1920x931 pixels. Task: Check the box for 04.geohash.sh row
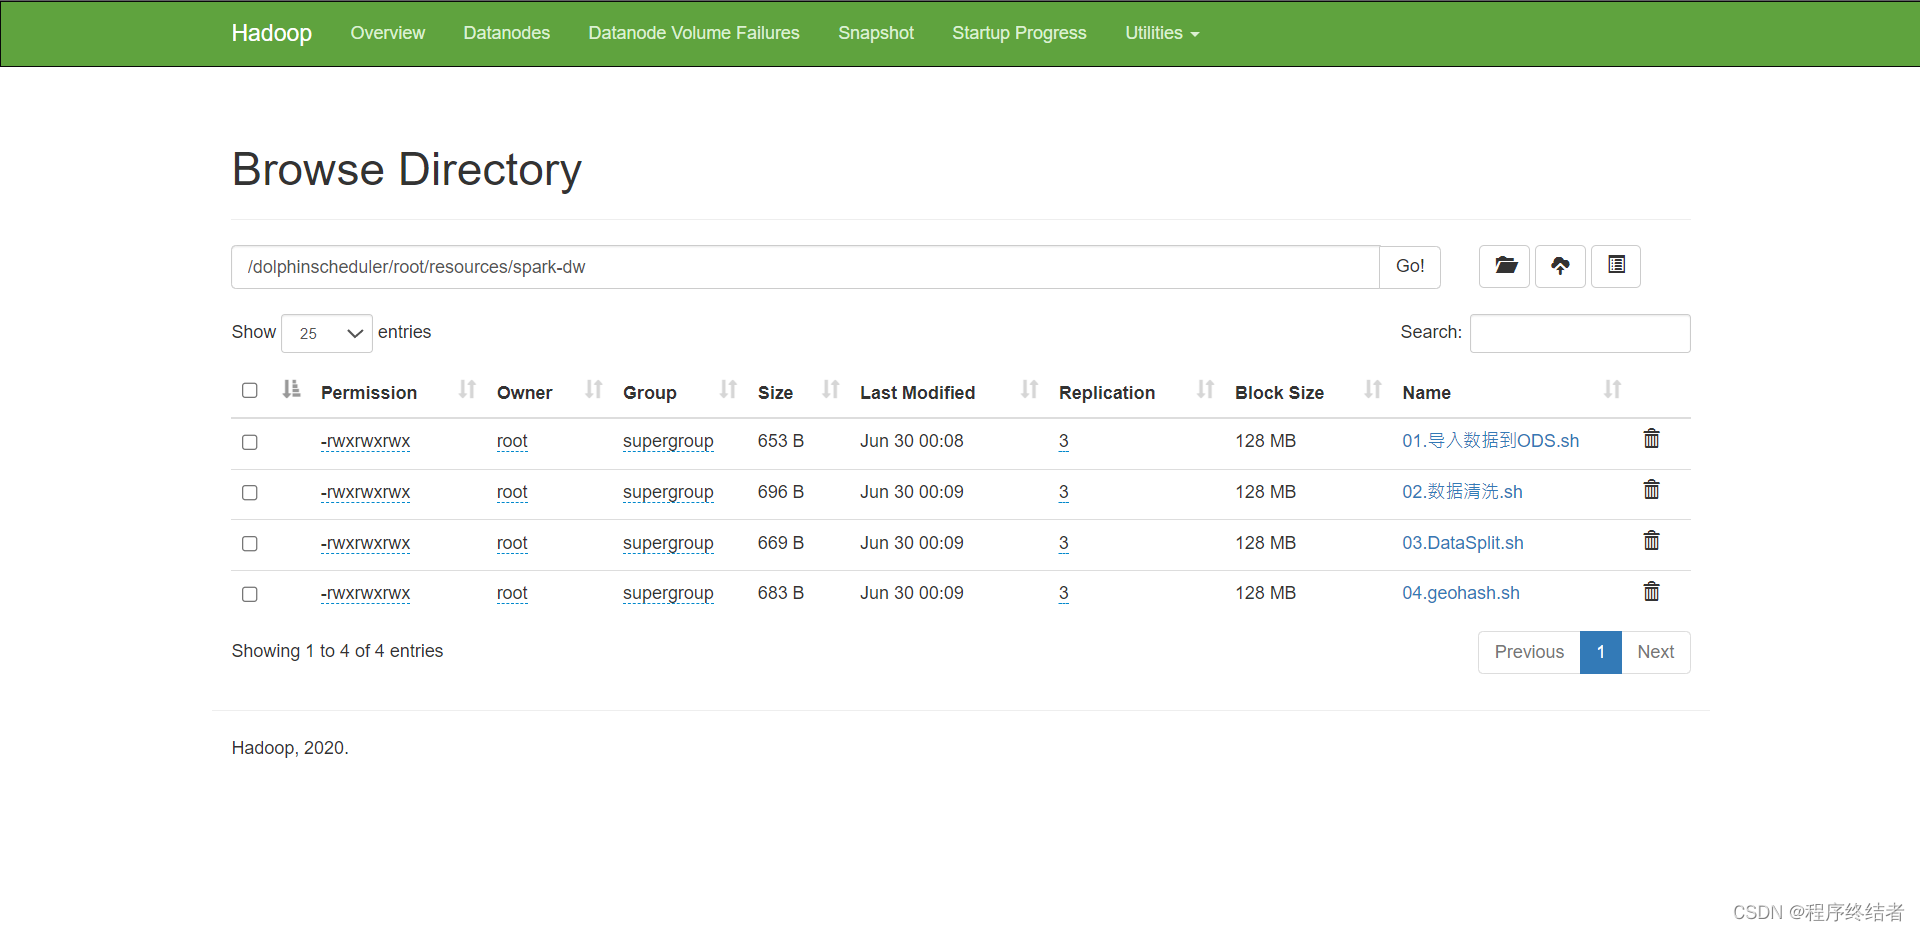(250, 594)
